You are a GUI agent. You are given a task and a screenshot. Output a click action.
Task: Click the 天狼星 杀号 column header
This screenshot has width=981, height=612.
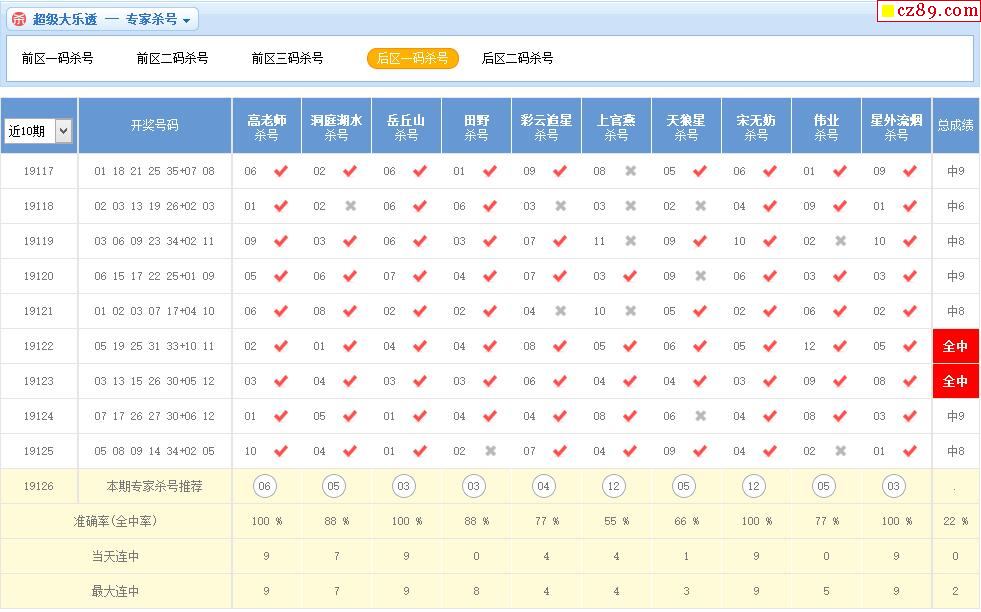686,126
